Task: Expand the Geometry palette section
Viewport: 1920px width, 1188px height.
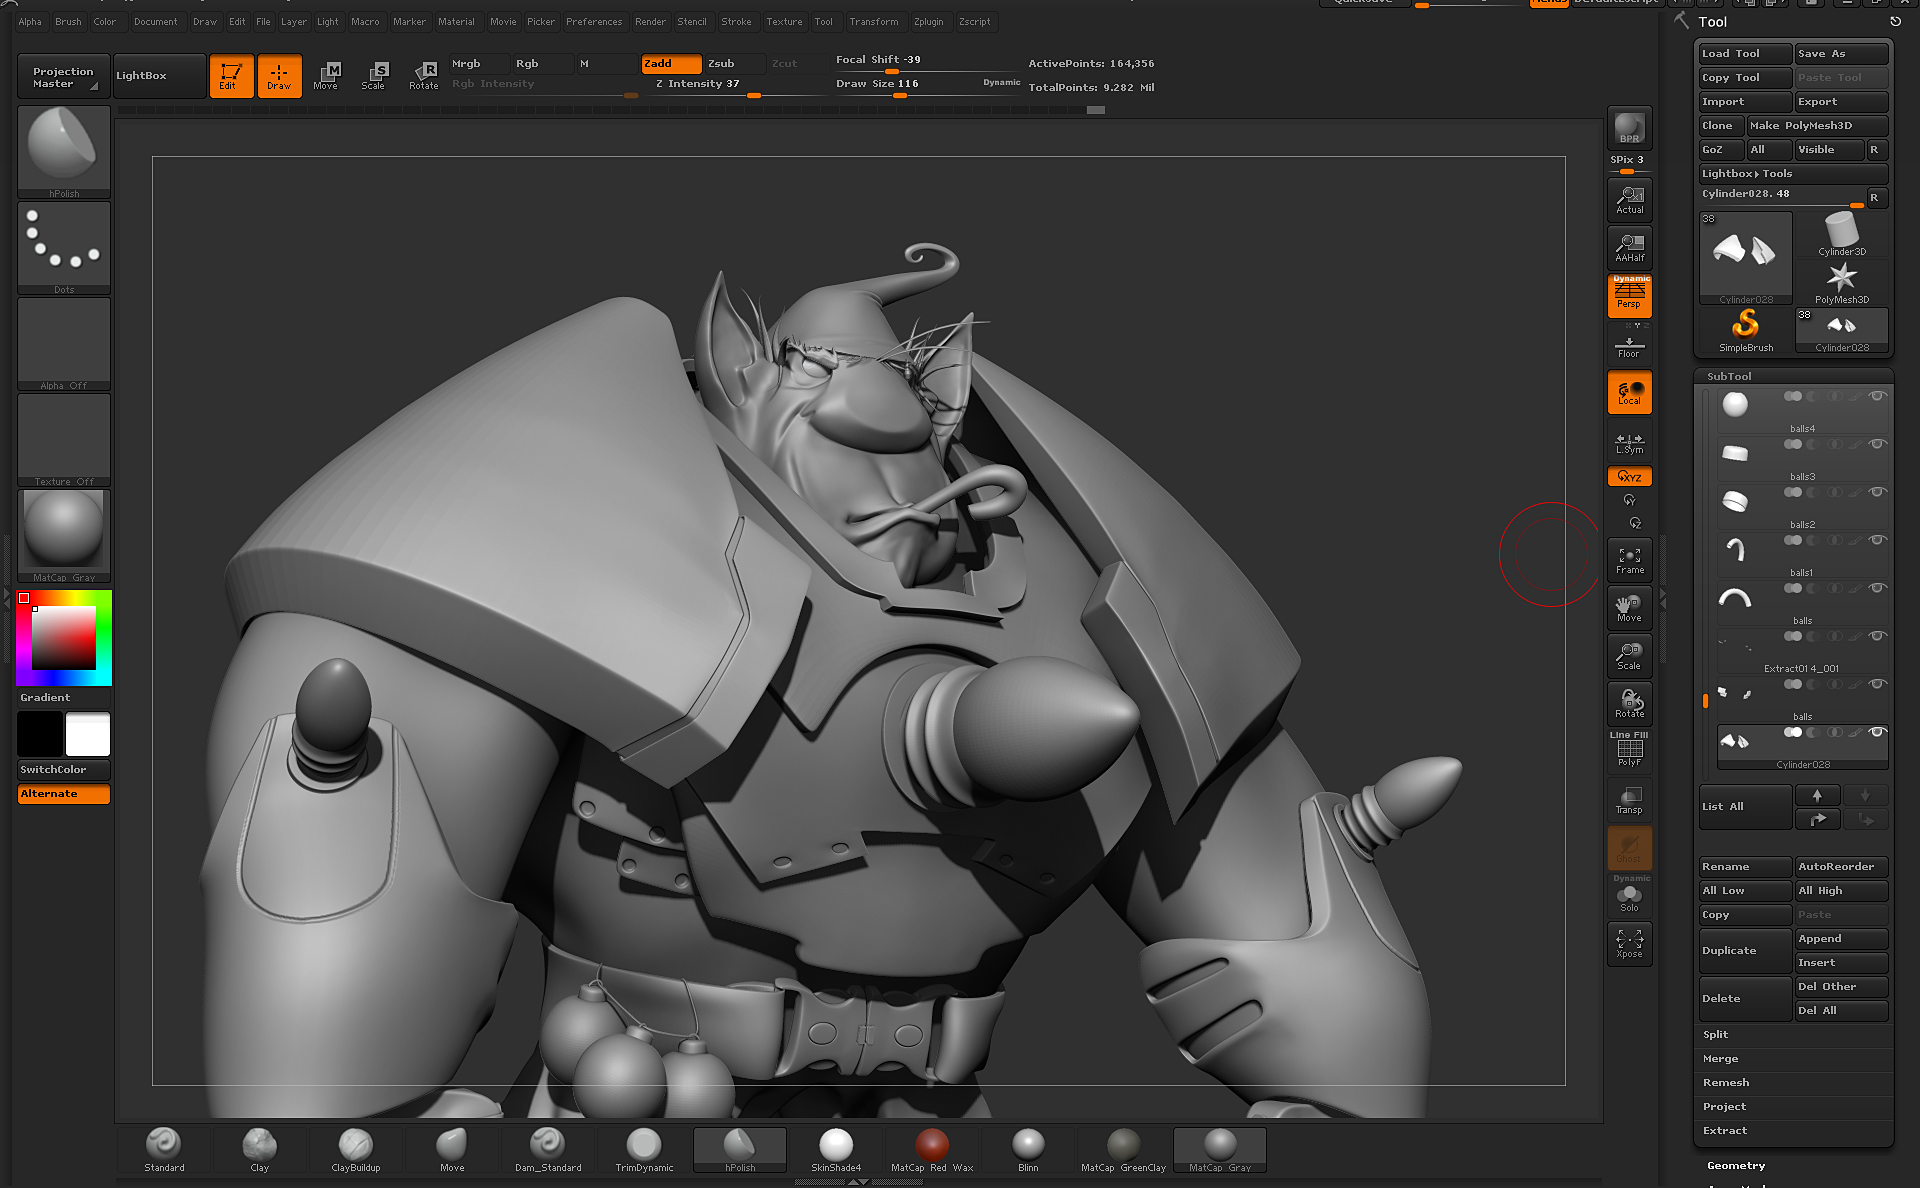Action: click(x=1736, y=1166)
